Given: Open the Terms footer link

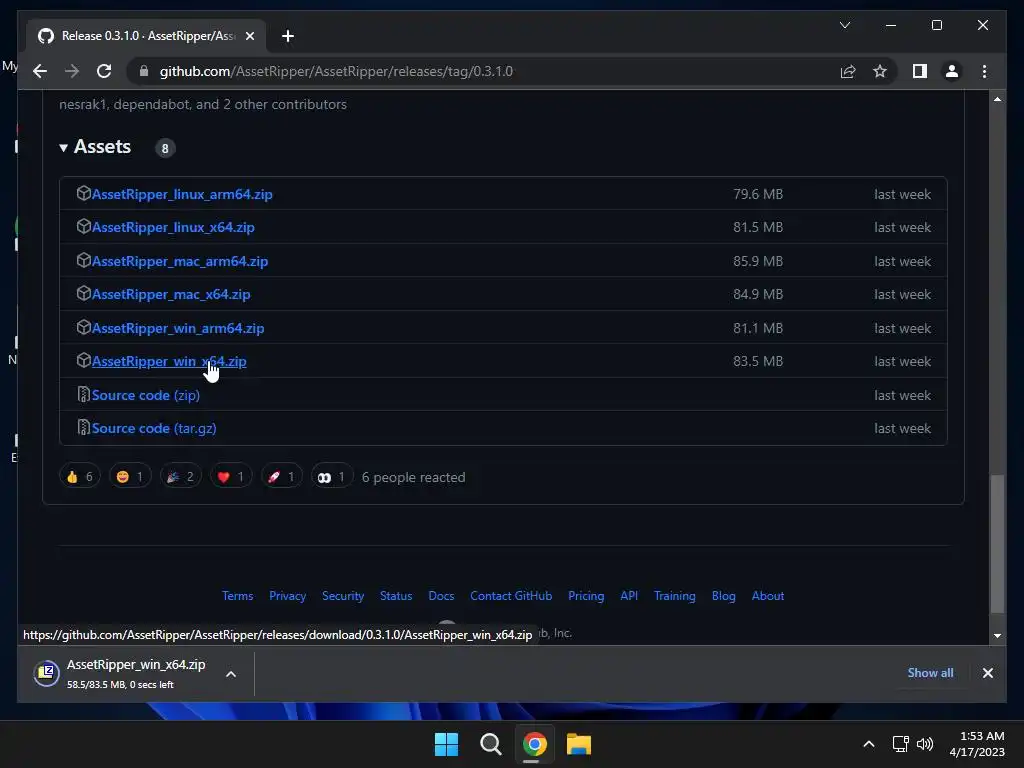Looking at the screenshot, I should click(x=237, y=596).
